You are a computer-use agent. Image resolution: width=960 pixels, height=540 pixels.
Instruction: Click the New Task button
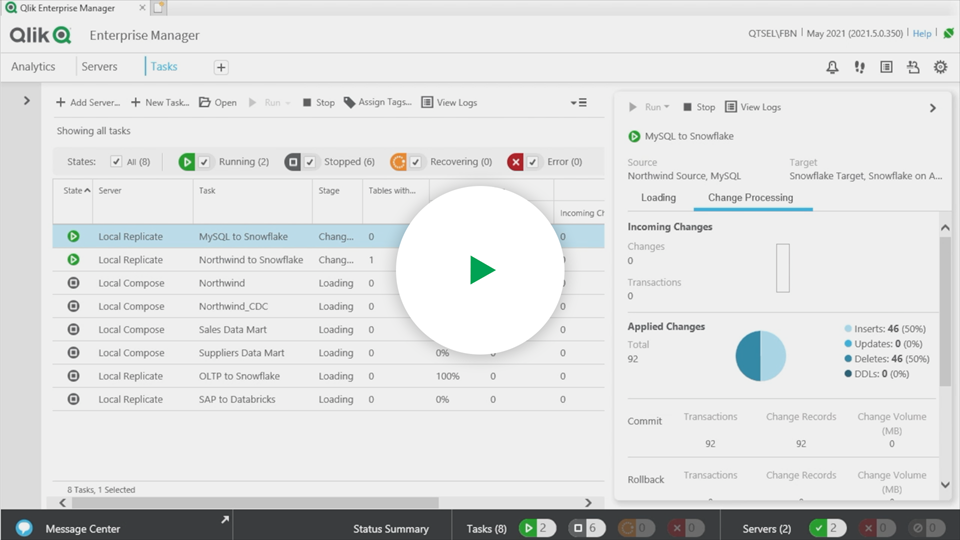coord(160,102)
